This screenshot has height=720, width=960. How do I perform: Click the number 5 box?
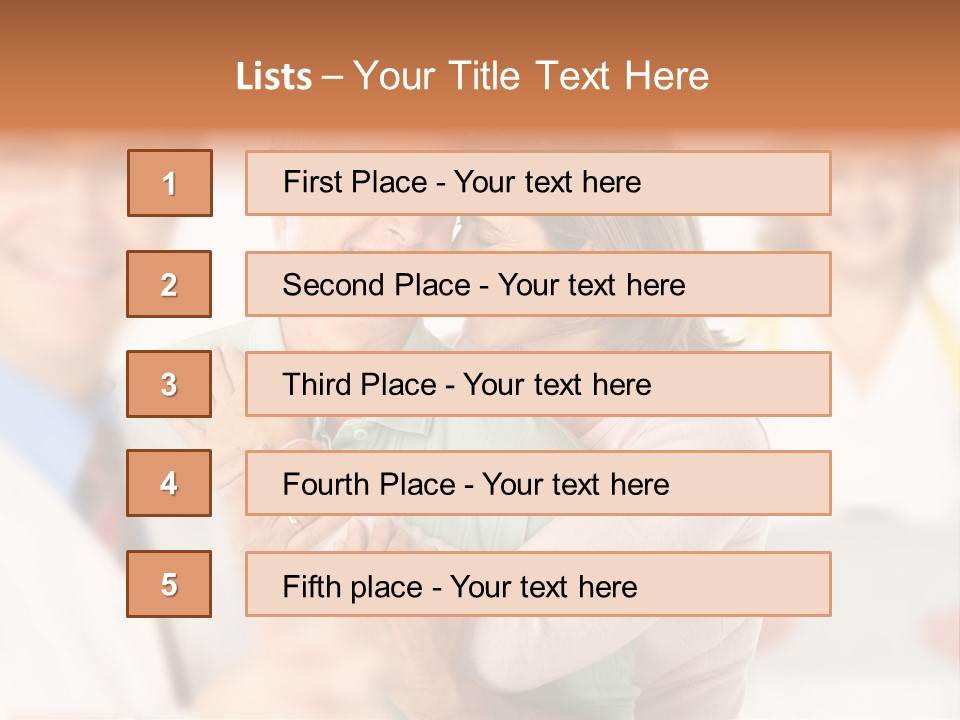tap(169, 584)
